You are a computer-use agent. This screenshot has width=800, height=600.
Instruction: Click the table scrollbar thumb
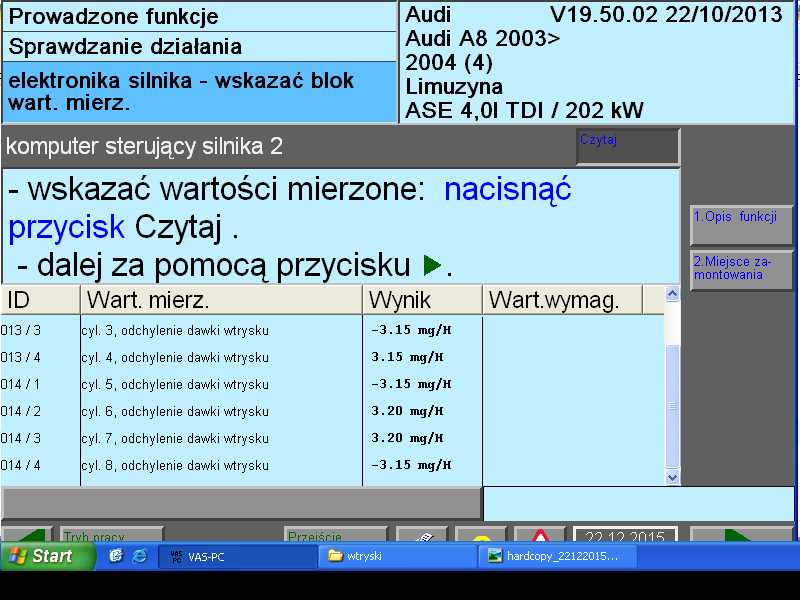point(672,407)
